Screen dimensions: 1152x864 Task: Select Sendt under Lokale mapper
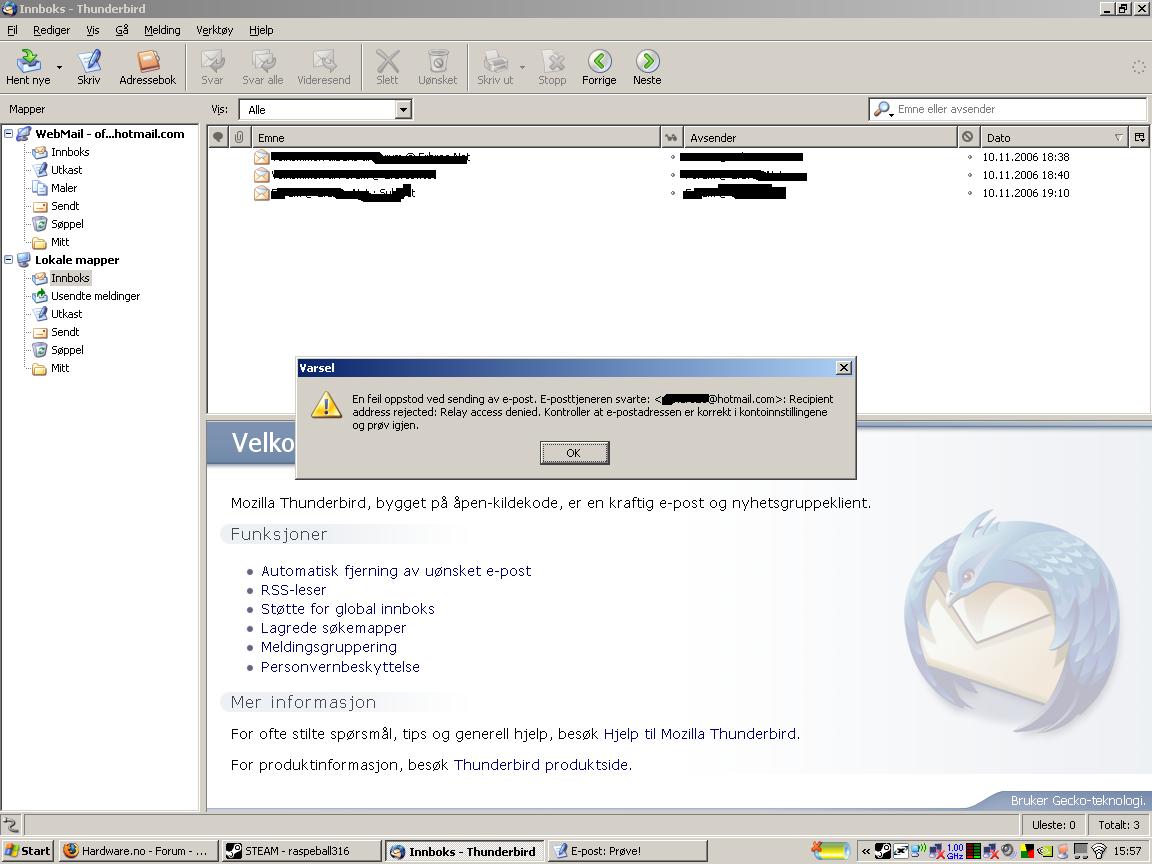pos(65,332)
